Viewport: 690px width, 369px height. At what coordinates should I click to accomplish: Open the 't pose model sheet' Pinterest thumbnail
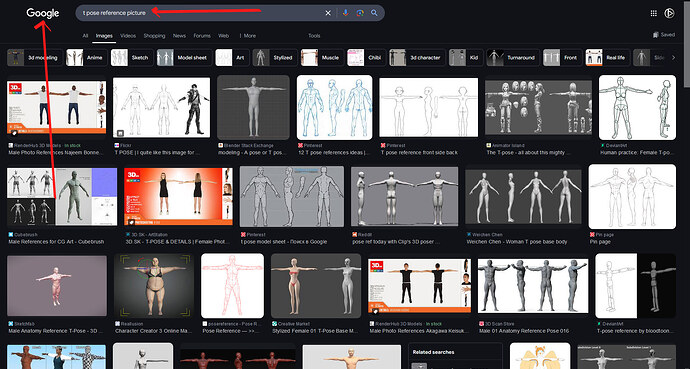(x=292, y=197)
